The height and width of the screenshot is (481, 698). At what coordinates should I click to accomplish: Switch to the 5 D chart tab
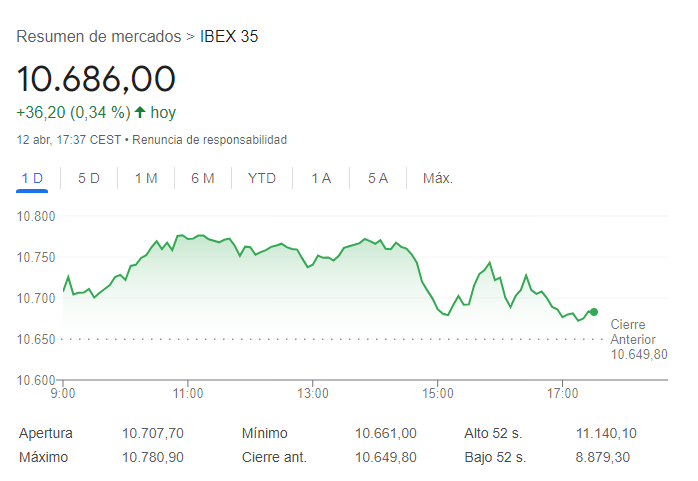point(89,178)
